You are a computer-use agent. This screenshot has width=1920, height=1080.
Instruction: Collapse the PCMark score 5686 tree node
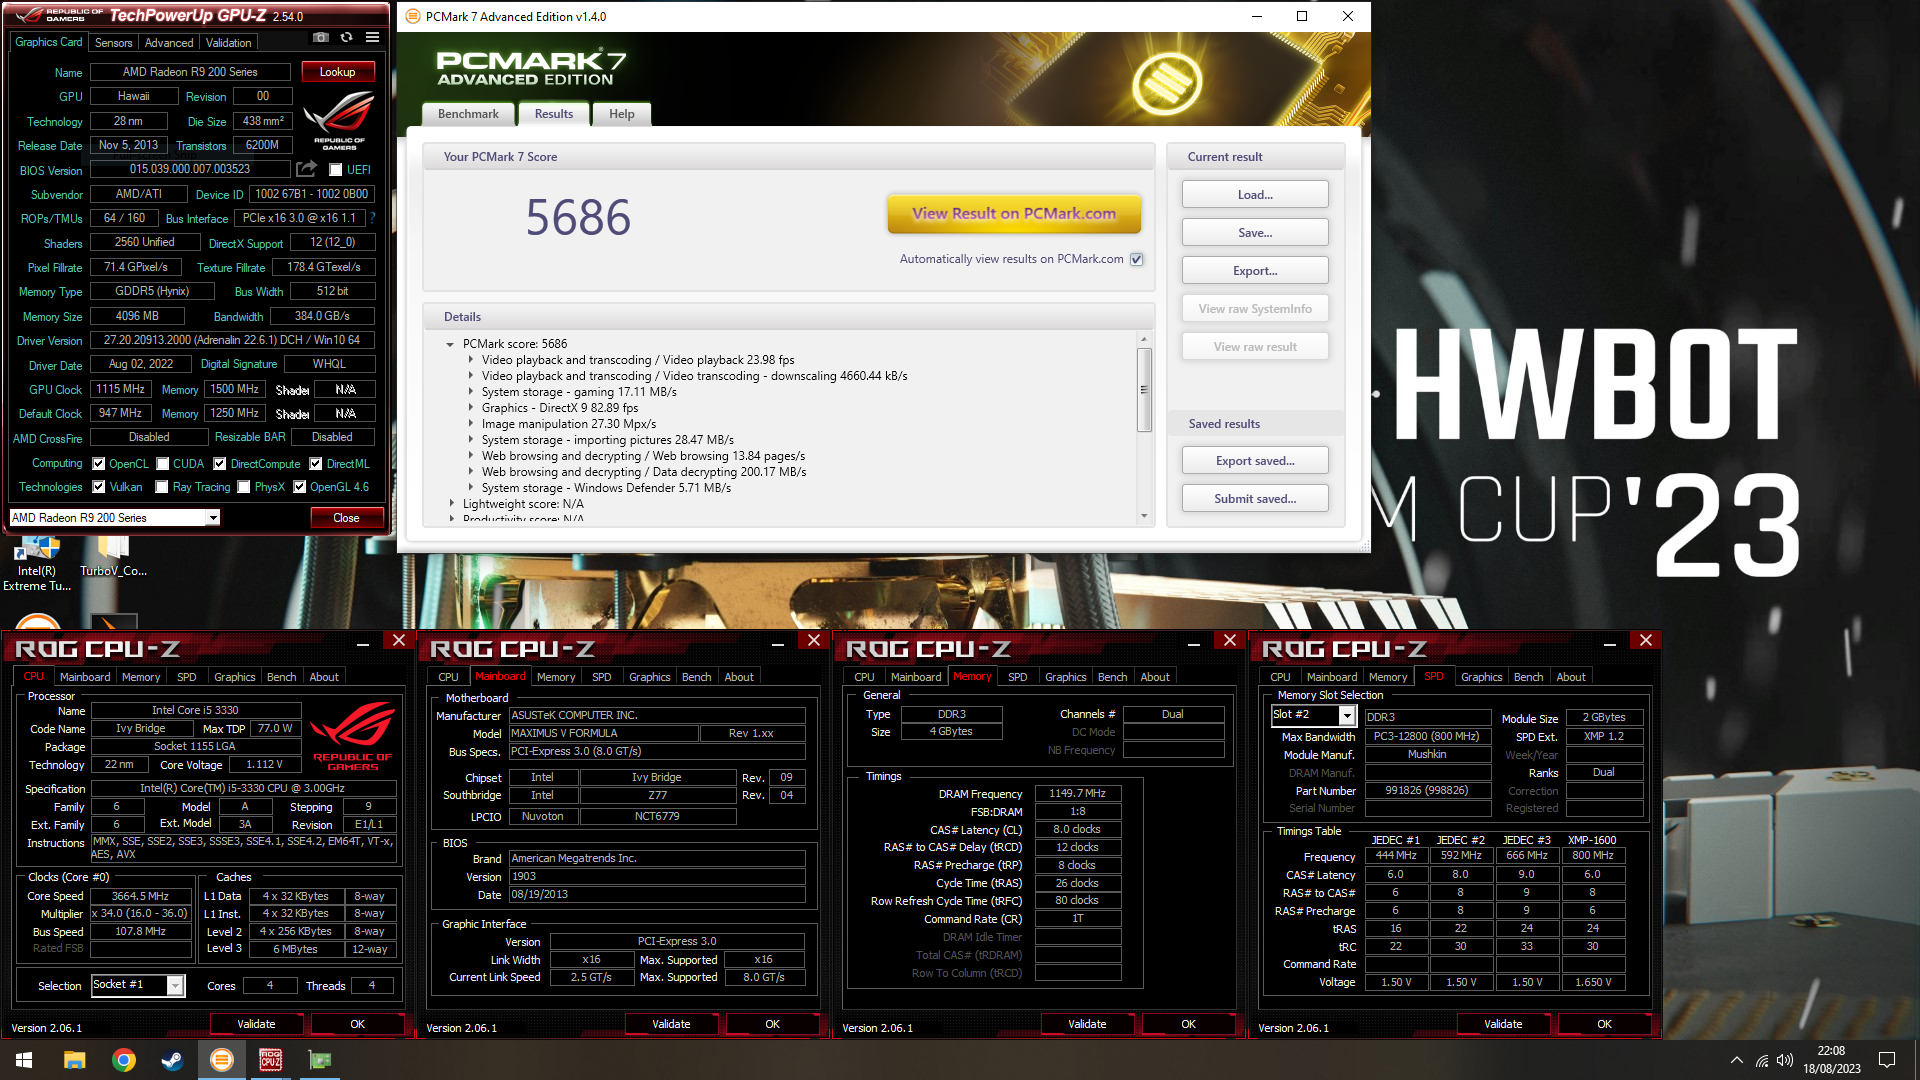click(450, 344)
